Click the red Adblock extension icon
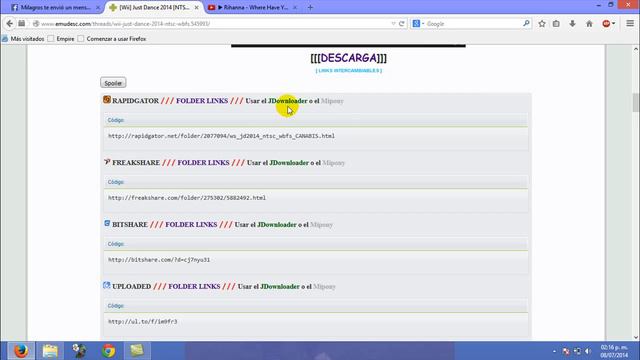Image resolution: width=640 pixels, height=360 pixels. [x=607, y=24]
